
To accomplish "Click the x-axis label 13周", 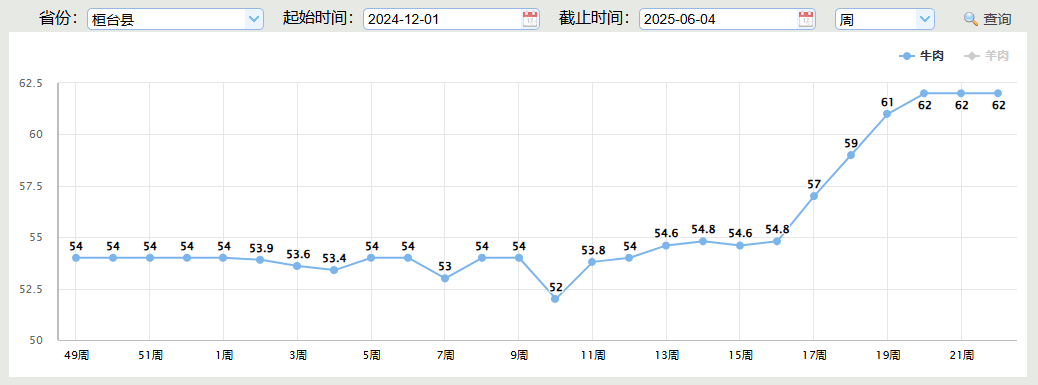I will 666,355.
